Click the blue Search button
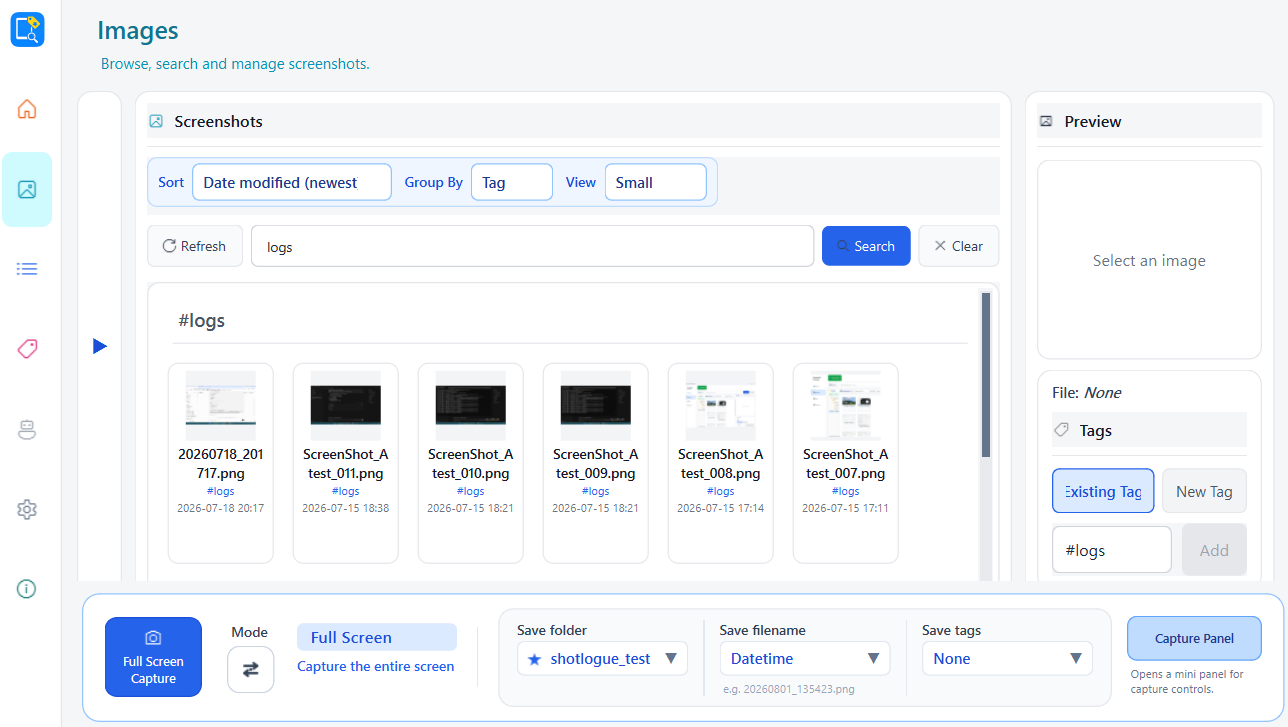The width and height of the screenshot is (1288, 727). click(866, 246)
